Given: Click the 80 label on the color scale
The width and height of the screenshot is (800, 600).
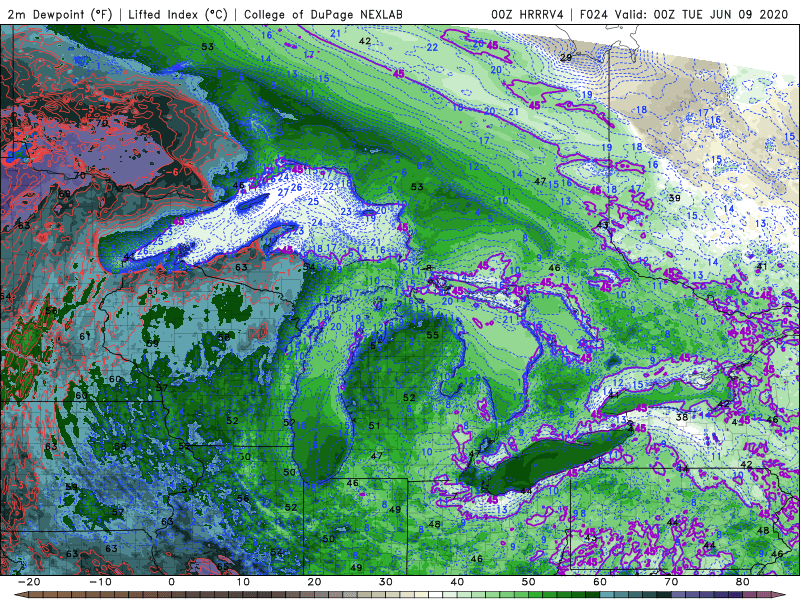Looking at the screenshot, I should pyautogui.click(x=743, y=582).
